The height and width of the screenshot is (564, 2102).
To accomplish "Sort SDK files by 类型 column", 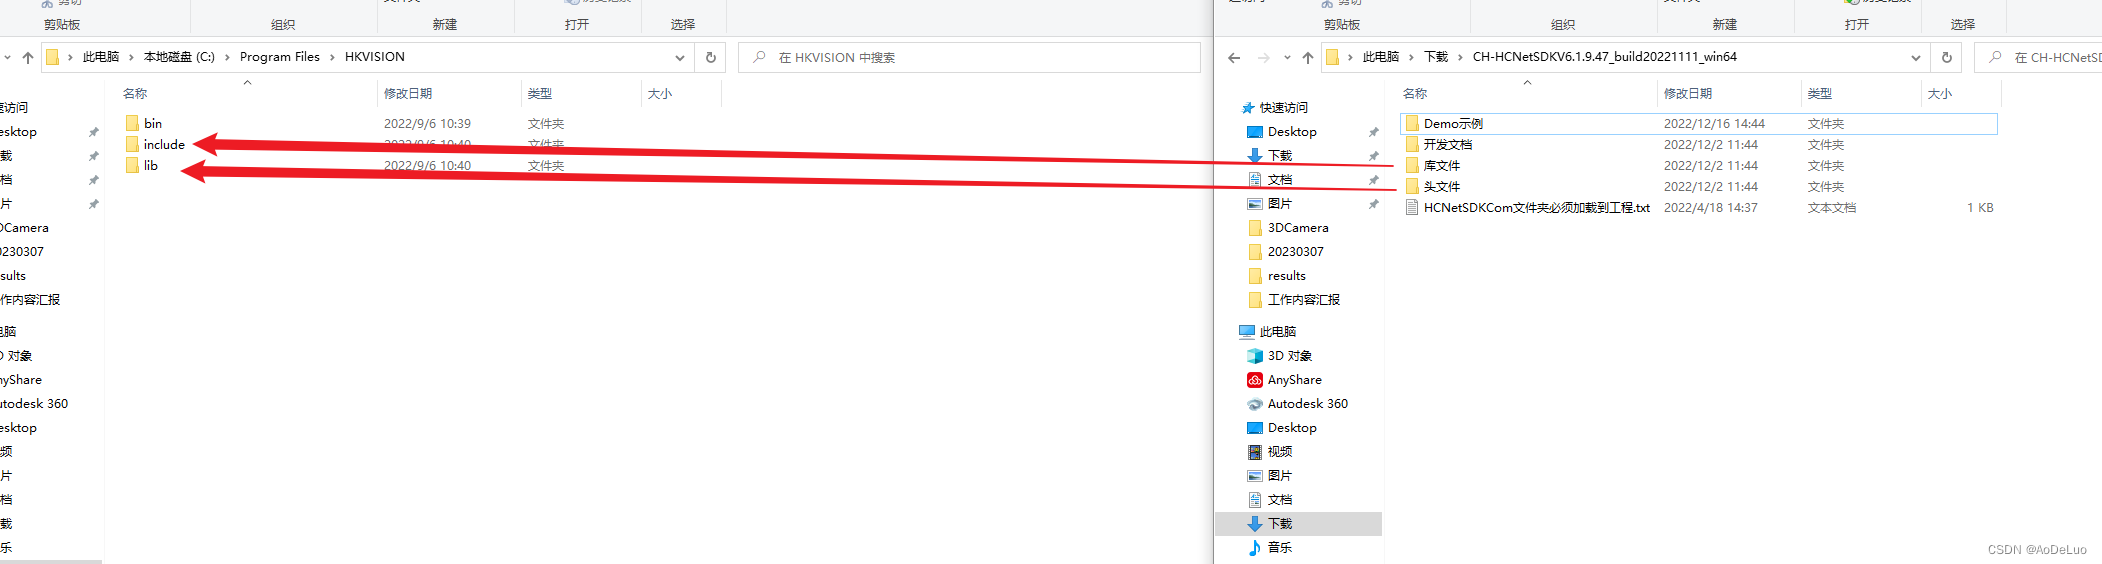I will pyautogui.click(x=1820, y=93).
